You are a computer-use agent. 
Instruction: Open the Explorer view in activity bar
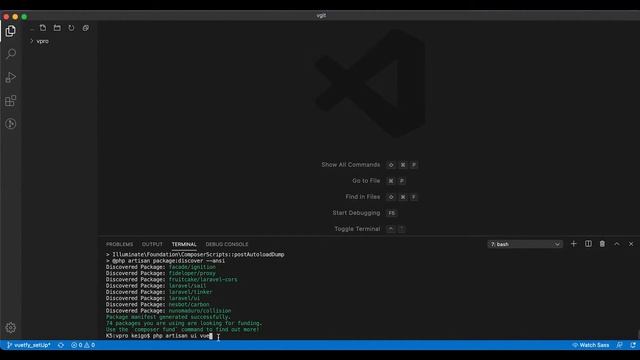point(11,31)
